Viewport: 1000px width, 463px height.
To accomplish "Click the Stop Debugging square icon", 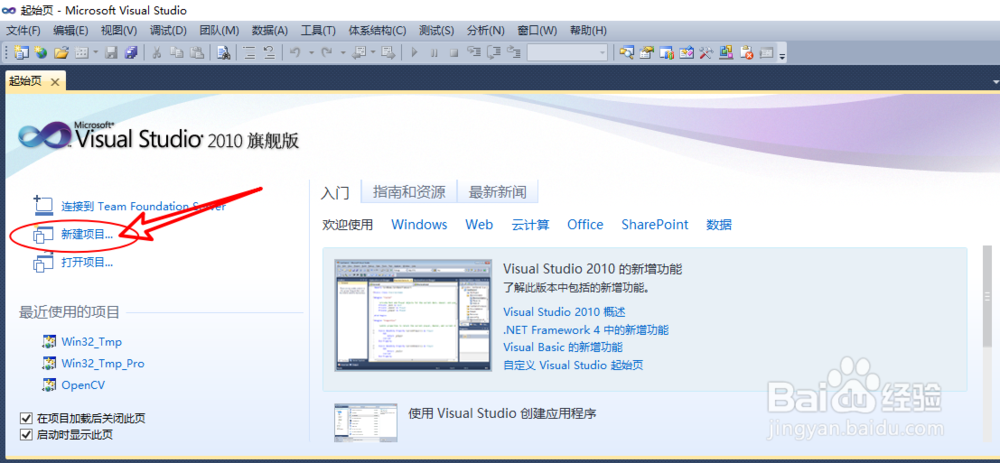I will coord(453,53).
